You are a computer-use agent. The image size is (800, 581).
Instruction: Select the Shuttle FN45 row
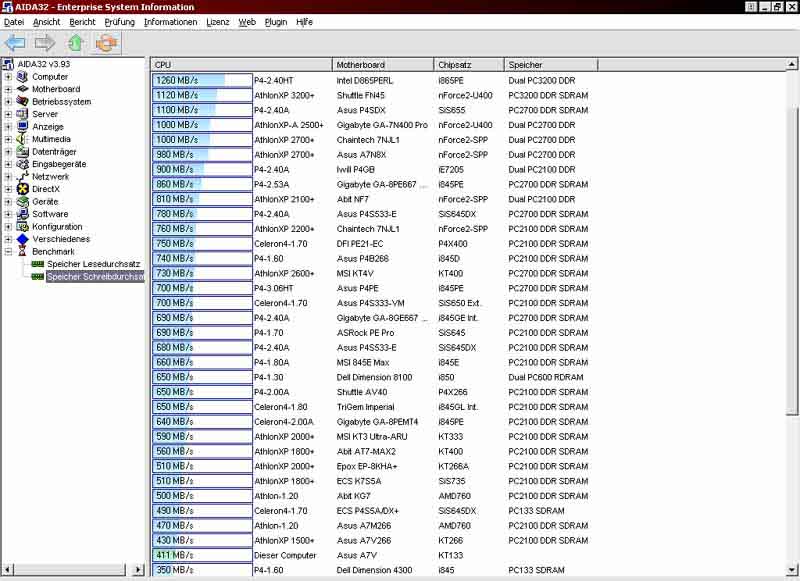point(374,95)
